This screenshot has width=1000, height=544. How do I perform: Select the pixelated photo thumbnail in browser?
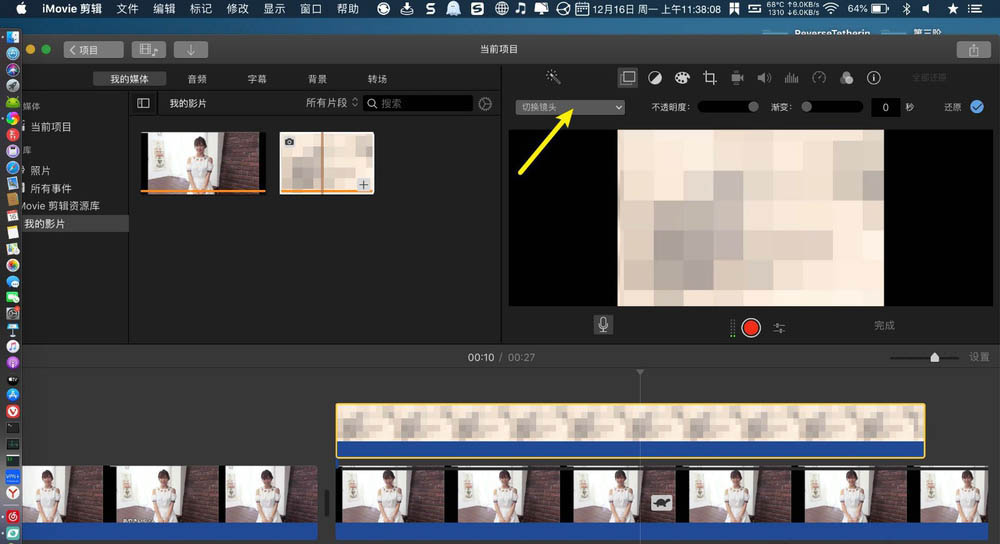(327, 163)
